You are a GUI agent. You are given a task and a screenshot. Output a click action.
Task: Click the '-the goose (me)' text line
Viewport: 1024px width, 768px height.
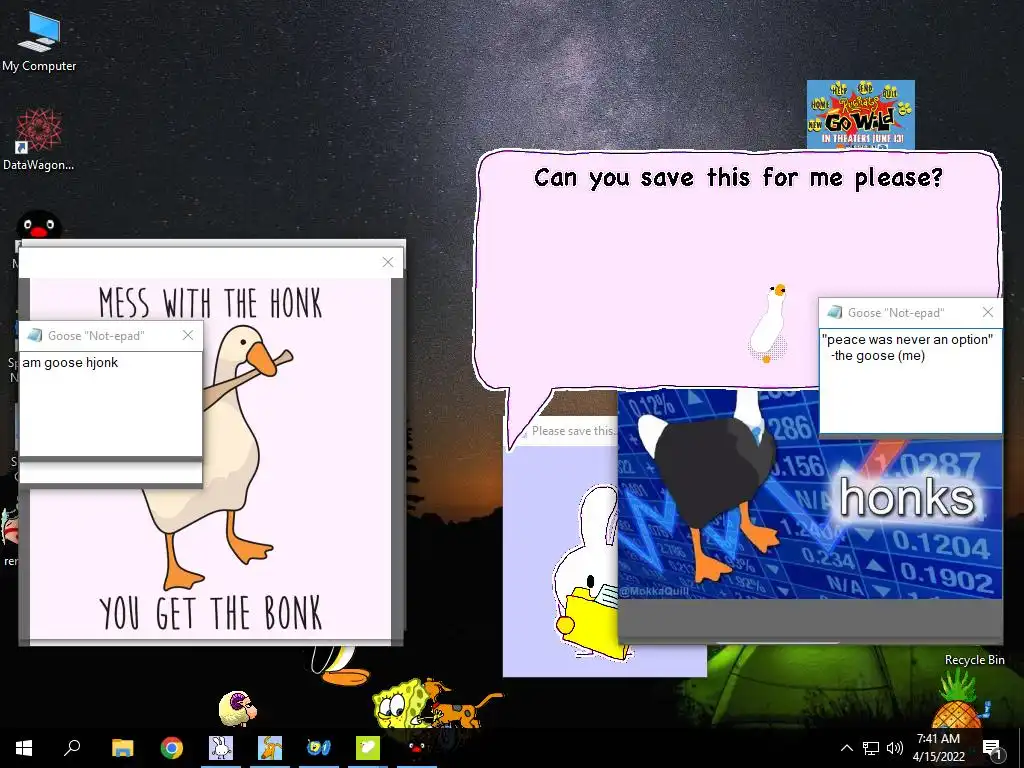[878, 356]
